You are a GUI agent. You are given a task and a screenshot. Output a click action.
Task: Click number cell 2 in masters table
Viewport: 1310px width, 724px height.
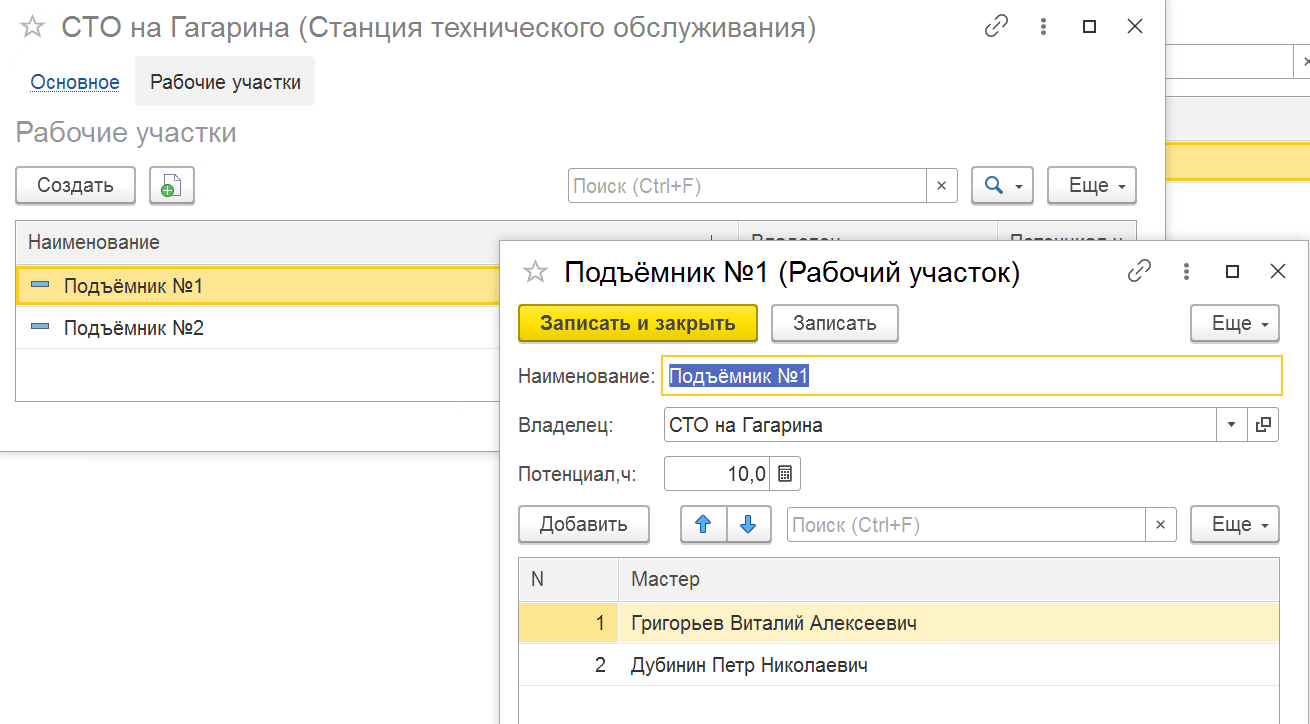pos(569,665)
